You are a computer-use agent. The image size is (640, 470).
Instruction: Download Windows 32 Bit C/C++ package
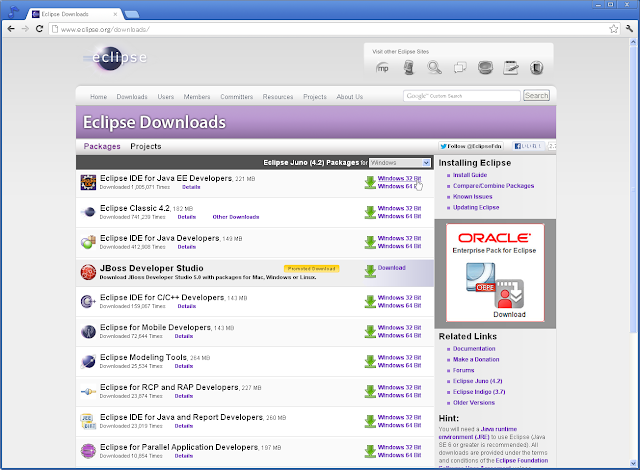tap(399, 298)
